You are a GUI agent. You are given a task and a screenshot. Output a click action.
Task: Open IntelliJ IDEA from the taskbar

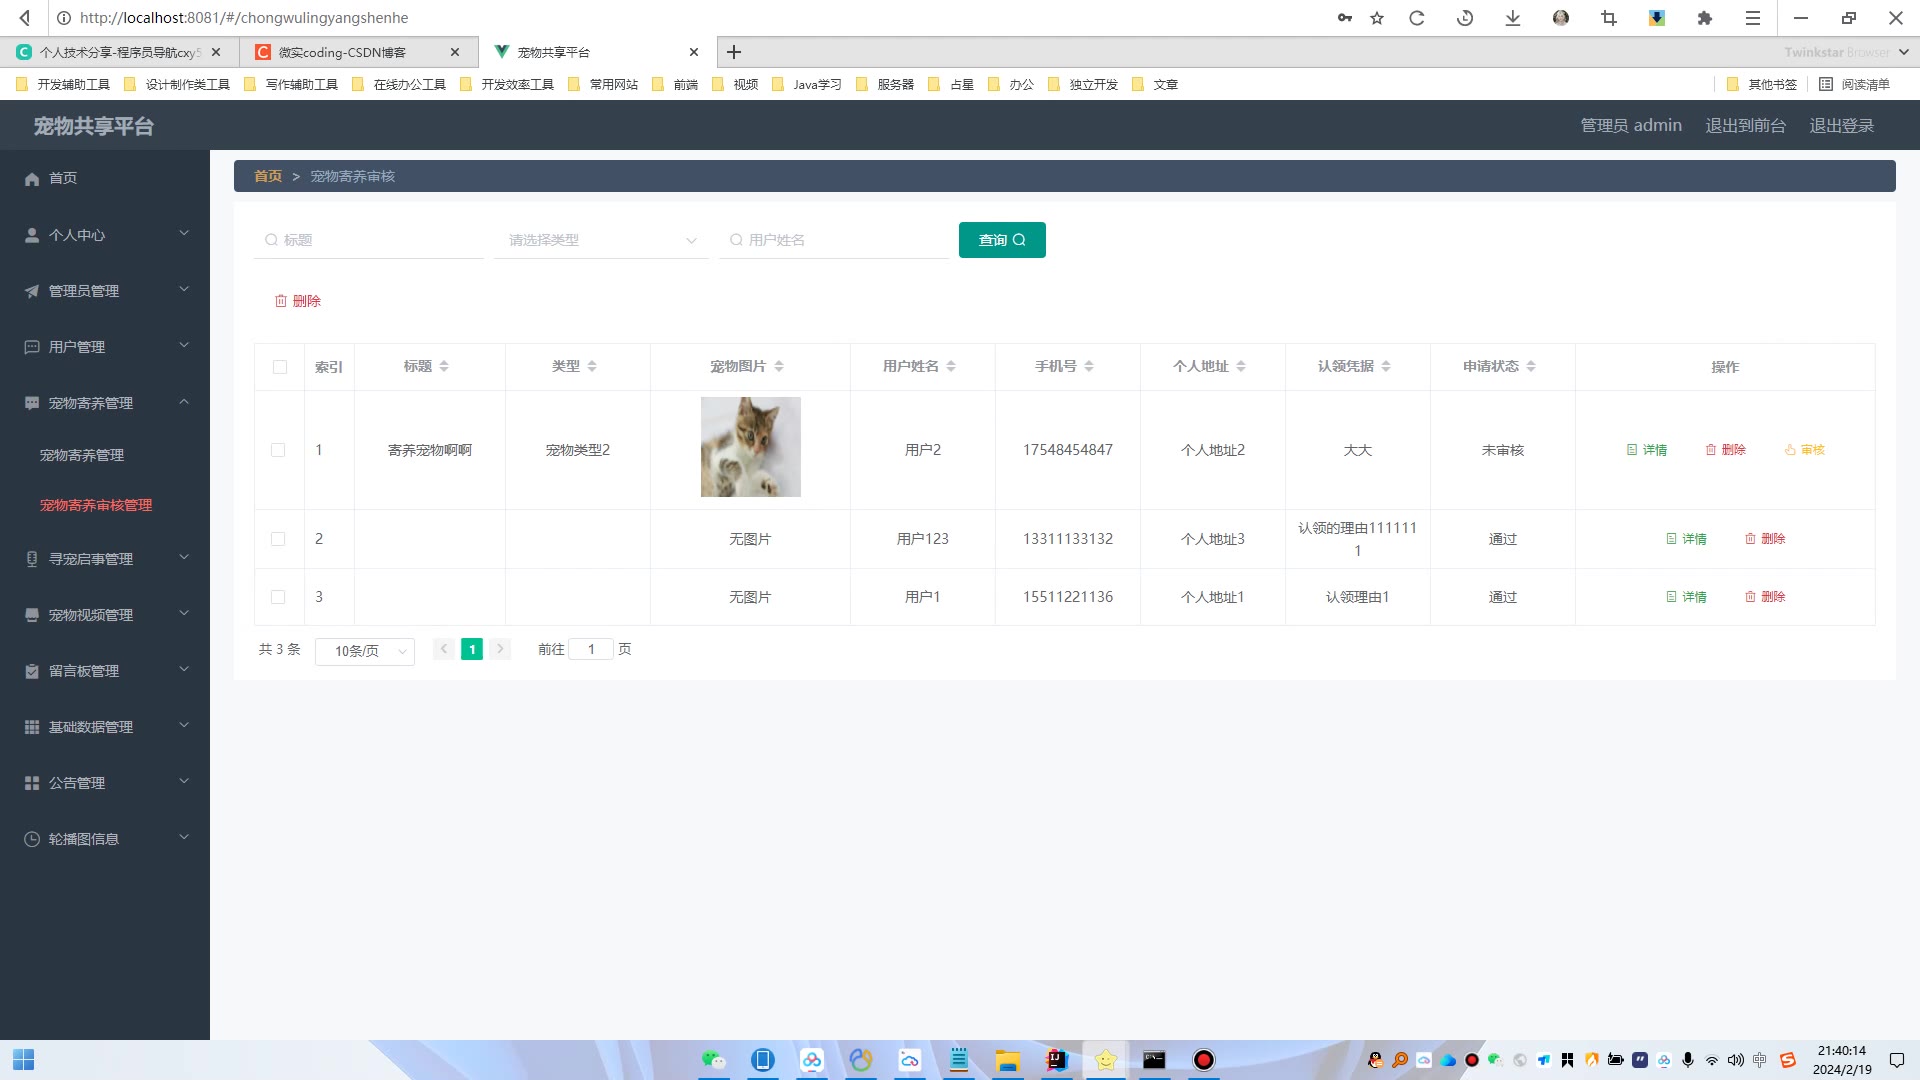[1056, 1060]
